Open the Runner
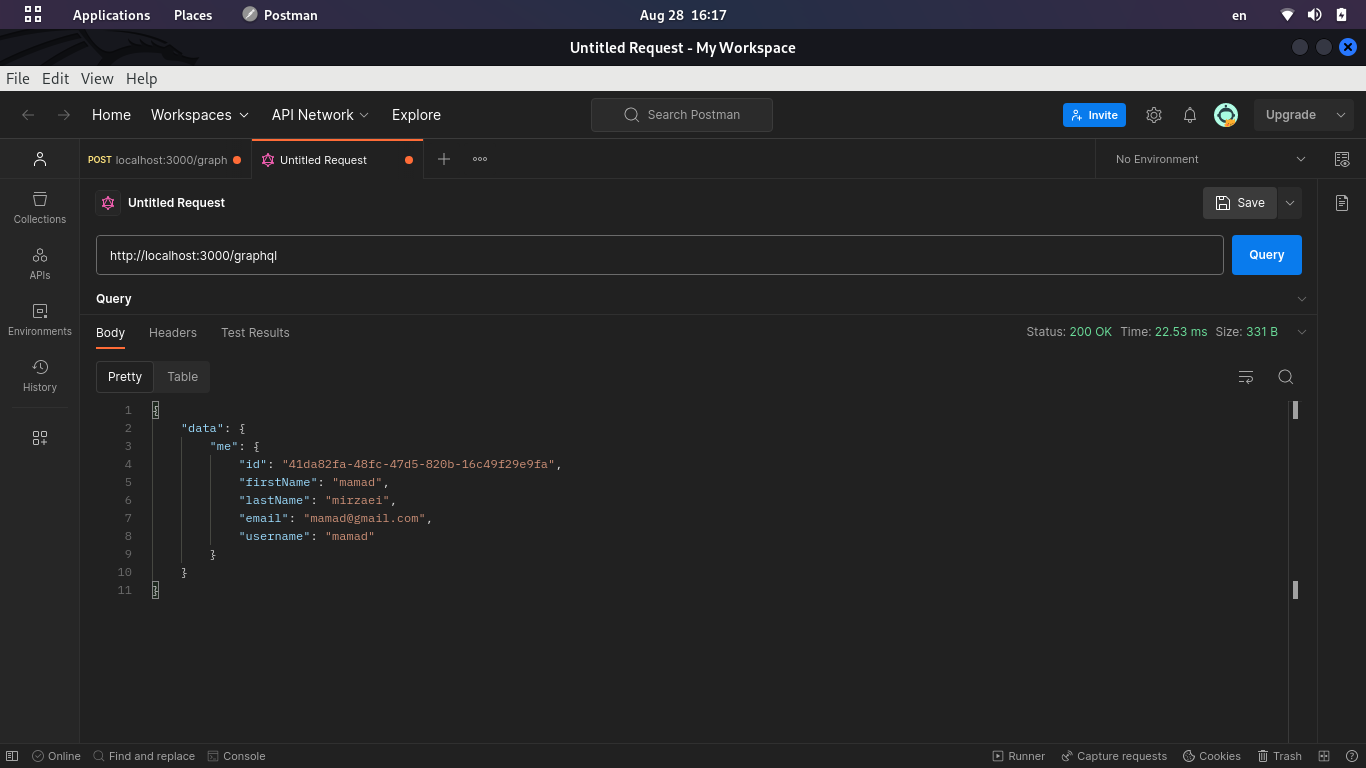Viewport: 1366px width, 768px height. pos(1019,756)
